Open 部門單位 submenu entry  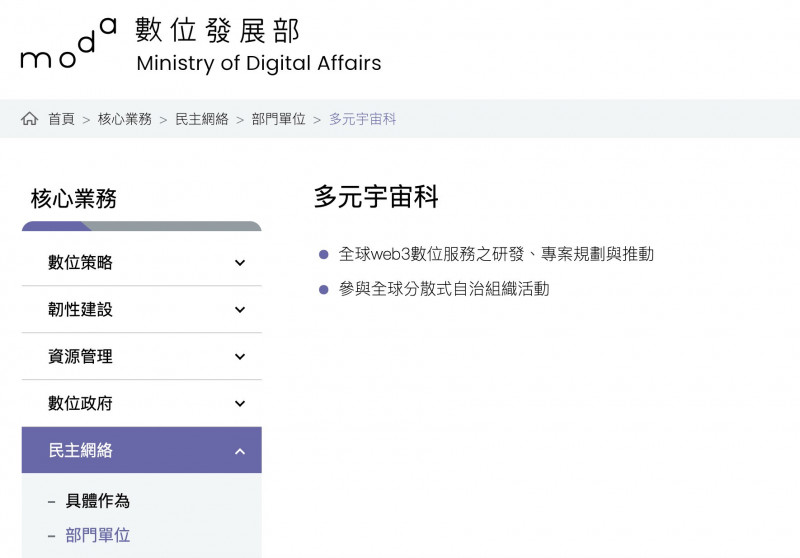97,535
